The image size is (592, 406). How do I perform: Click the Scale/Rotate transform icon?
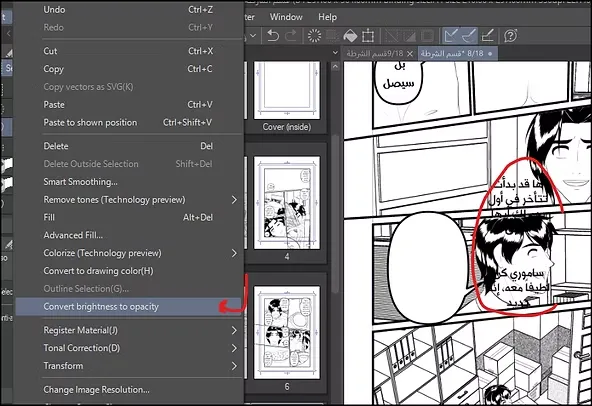tap(368, 36)
